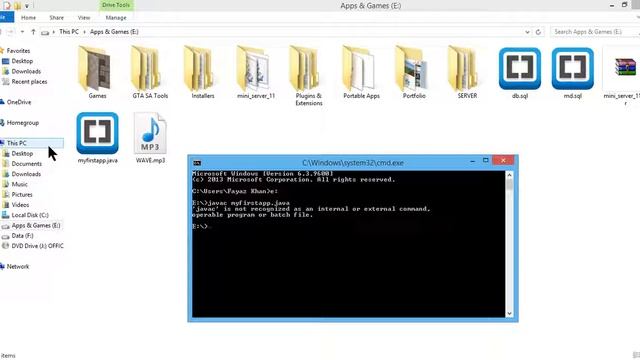640x360 pixels.
Task: Open the mini_server_11 folder
Action: (x=256, y=72)
